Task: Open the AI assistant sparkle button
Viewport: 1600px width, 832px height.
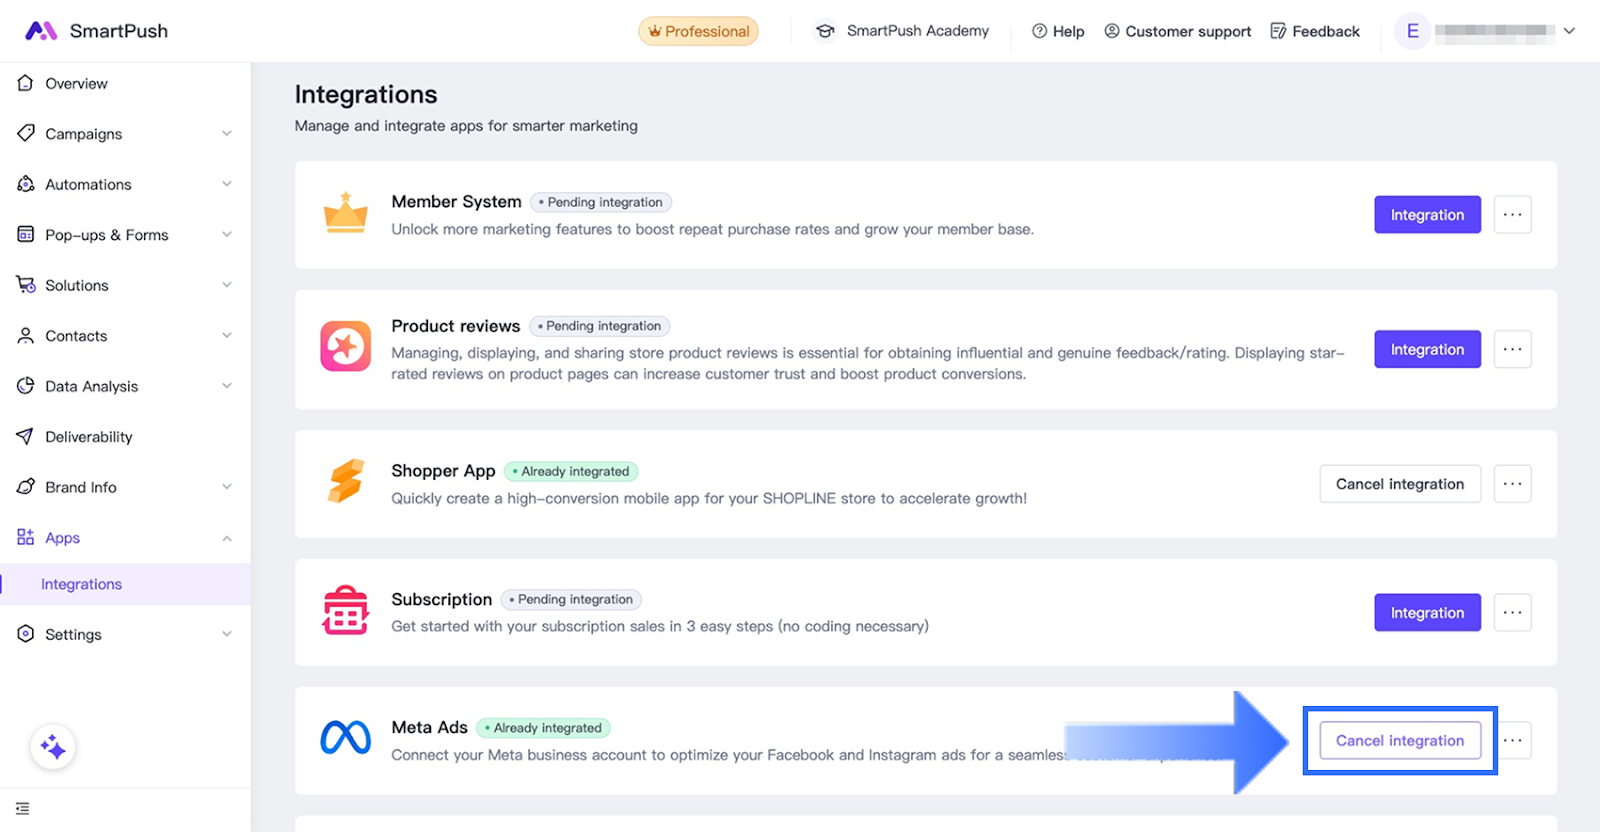Action: [53, 747]
